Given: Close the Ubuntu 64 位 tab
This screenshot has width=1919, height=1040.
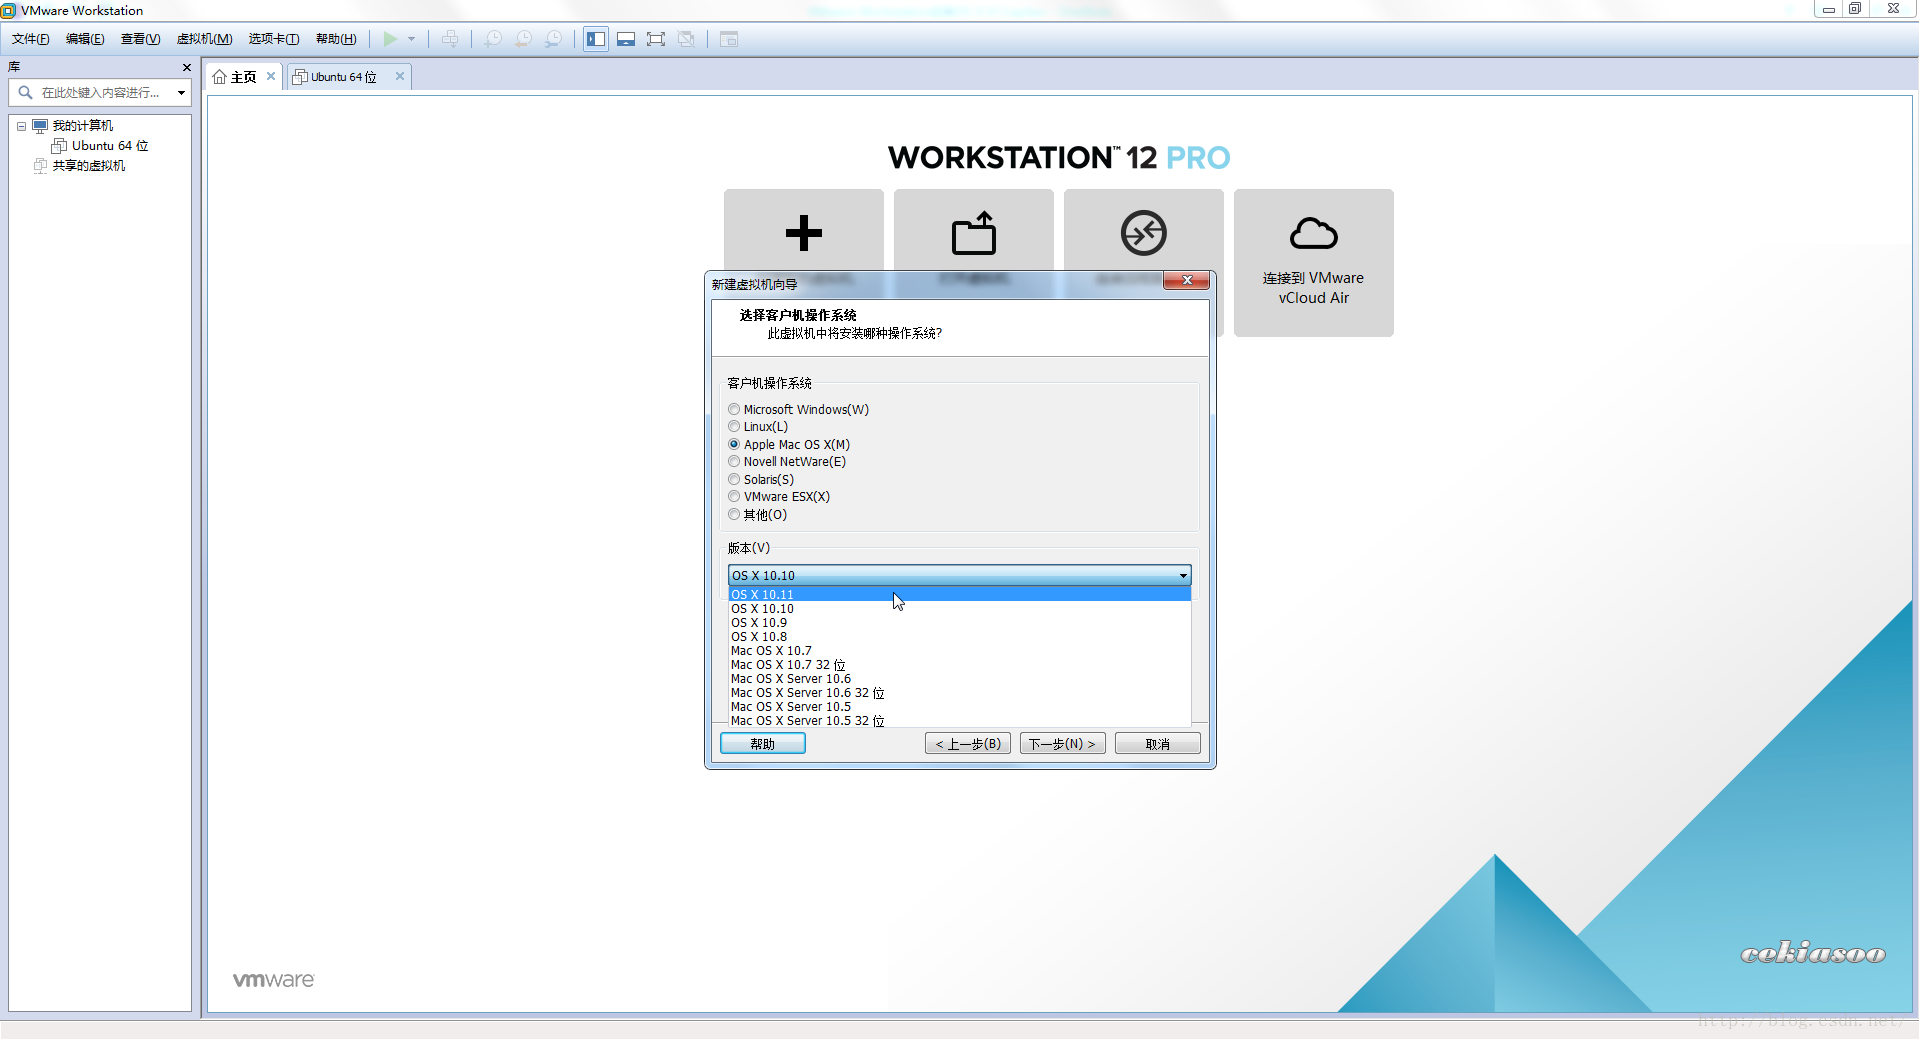Looking at the screenshot, I should click(x=400, y=76).
